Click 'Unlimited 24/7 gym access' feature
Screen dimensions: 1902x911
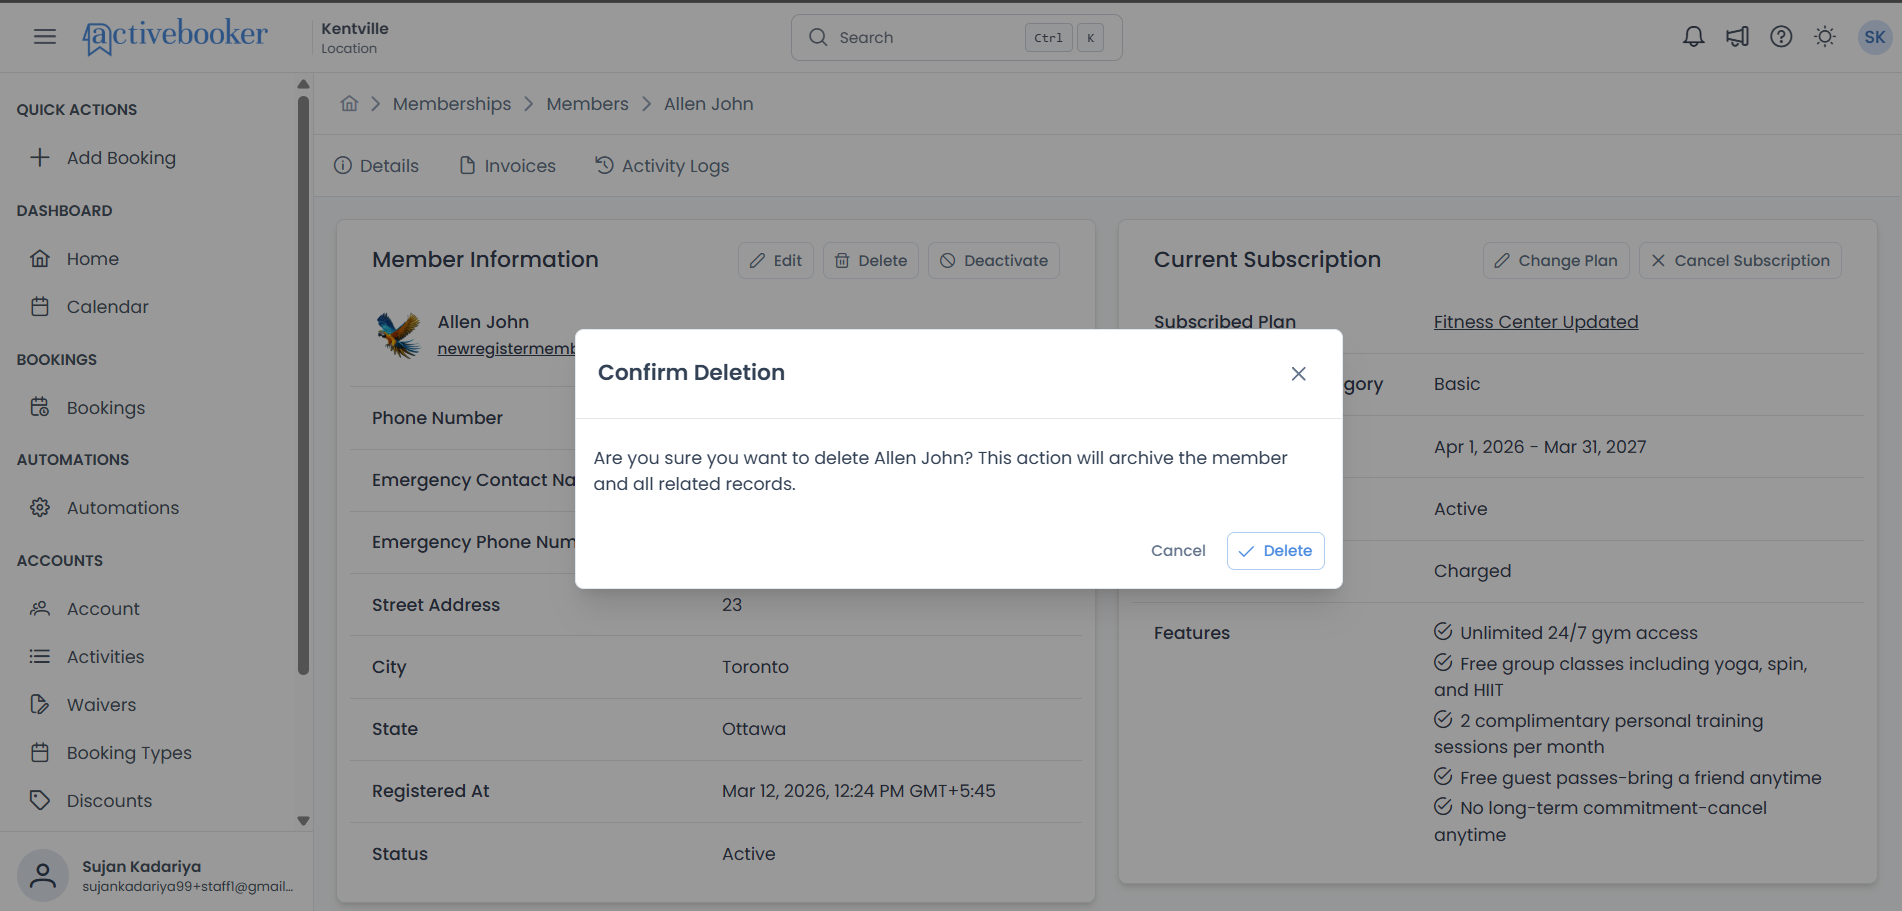click(x=1566, y=633)
